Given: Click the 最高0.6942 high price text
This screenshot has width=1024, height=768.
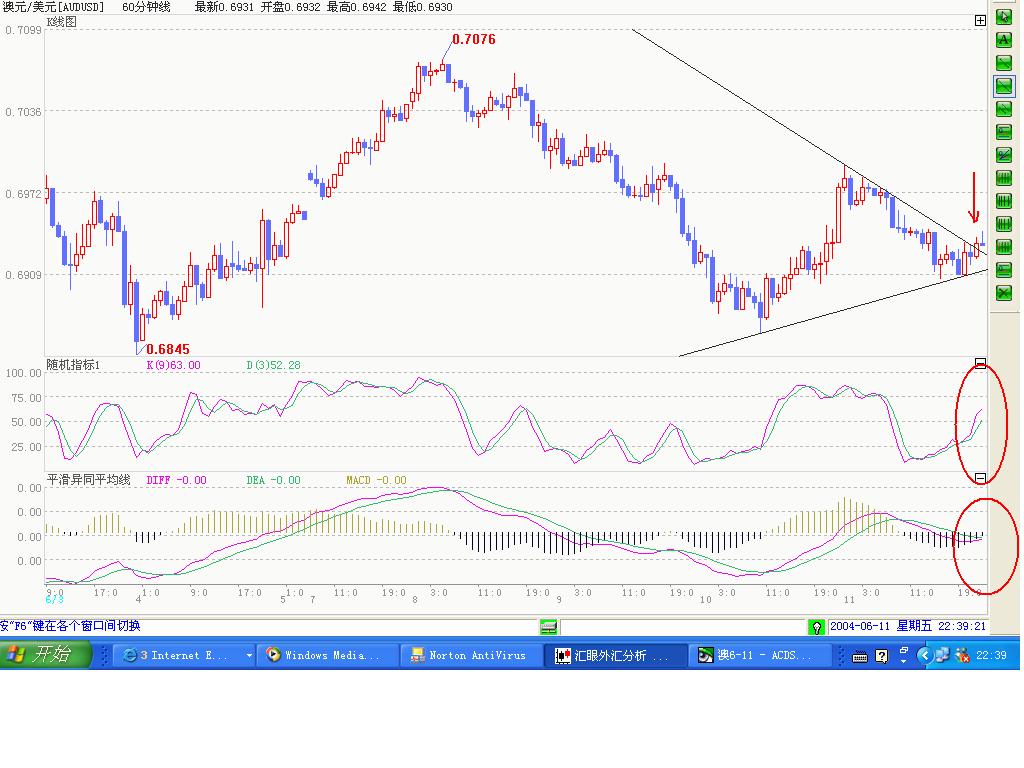Looking at the screenshot, I should tap(356, 7).
